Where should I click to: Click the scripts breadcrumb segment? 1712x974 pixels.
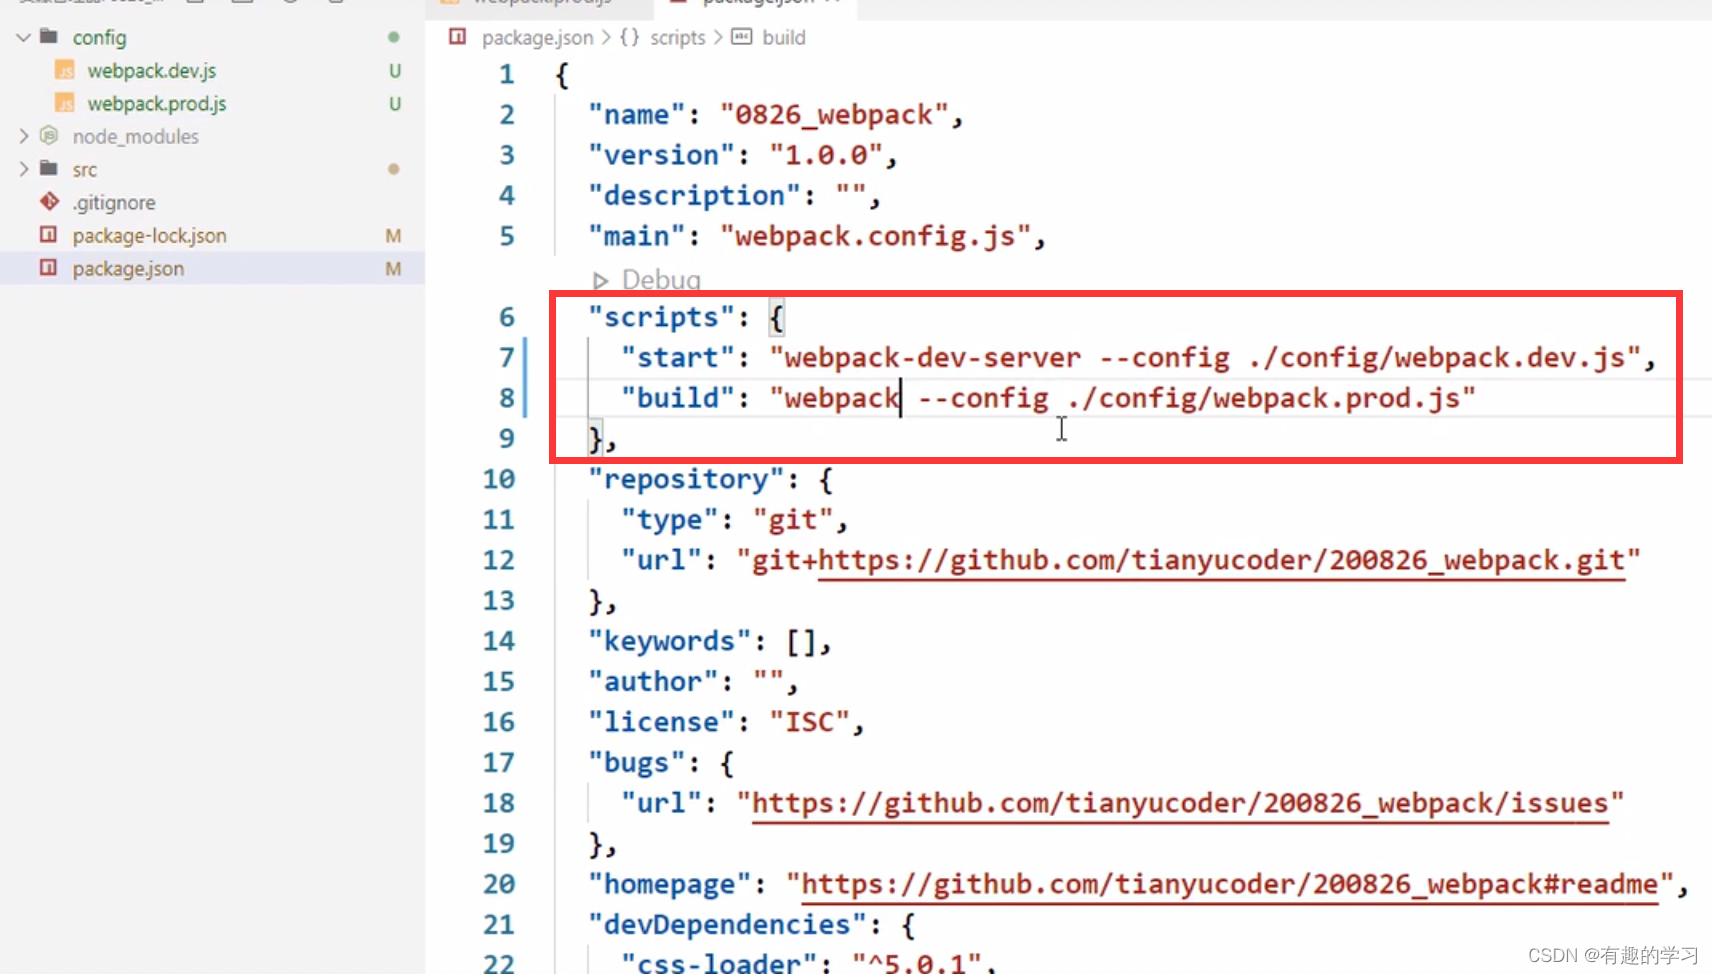(678, 38)
